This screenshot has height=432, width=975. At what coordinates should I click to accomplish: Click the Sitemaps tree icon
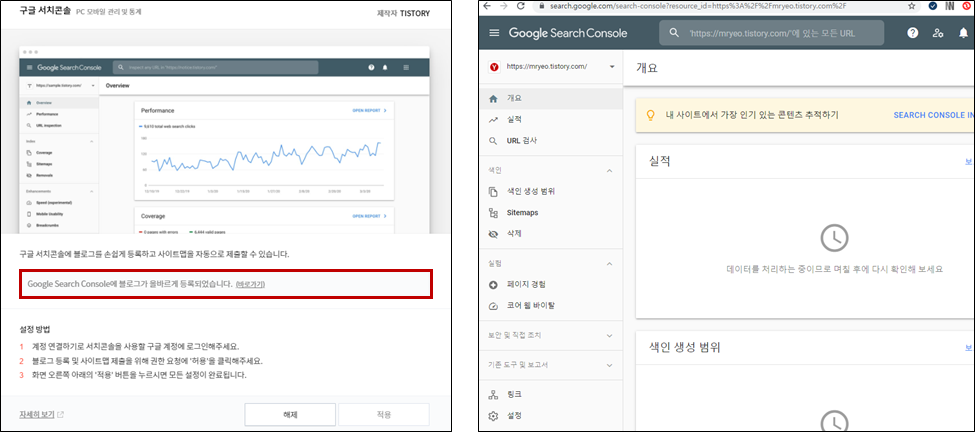[x=494, y=213]
